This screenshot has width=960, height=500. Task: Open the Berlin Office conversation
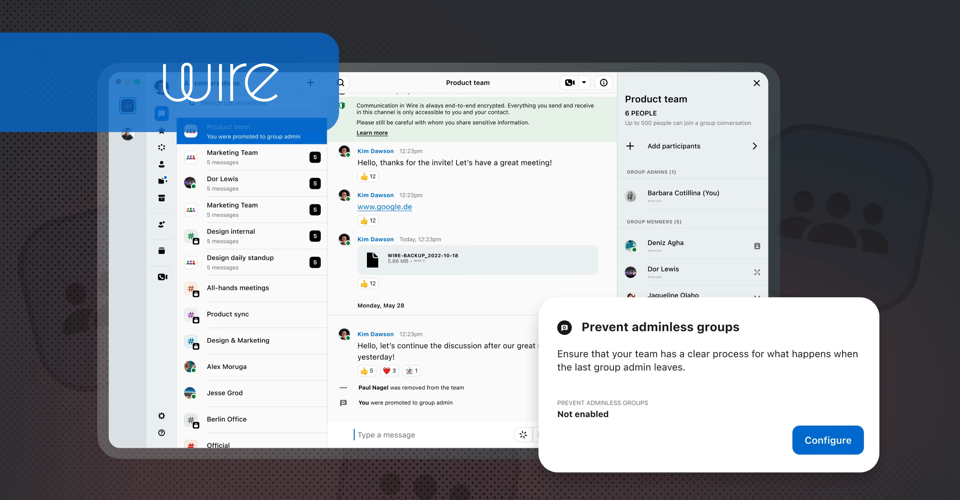(x=252, y=420)
